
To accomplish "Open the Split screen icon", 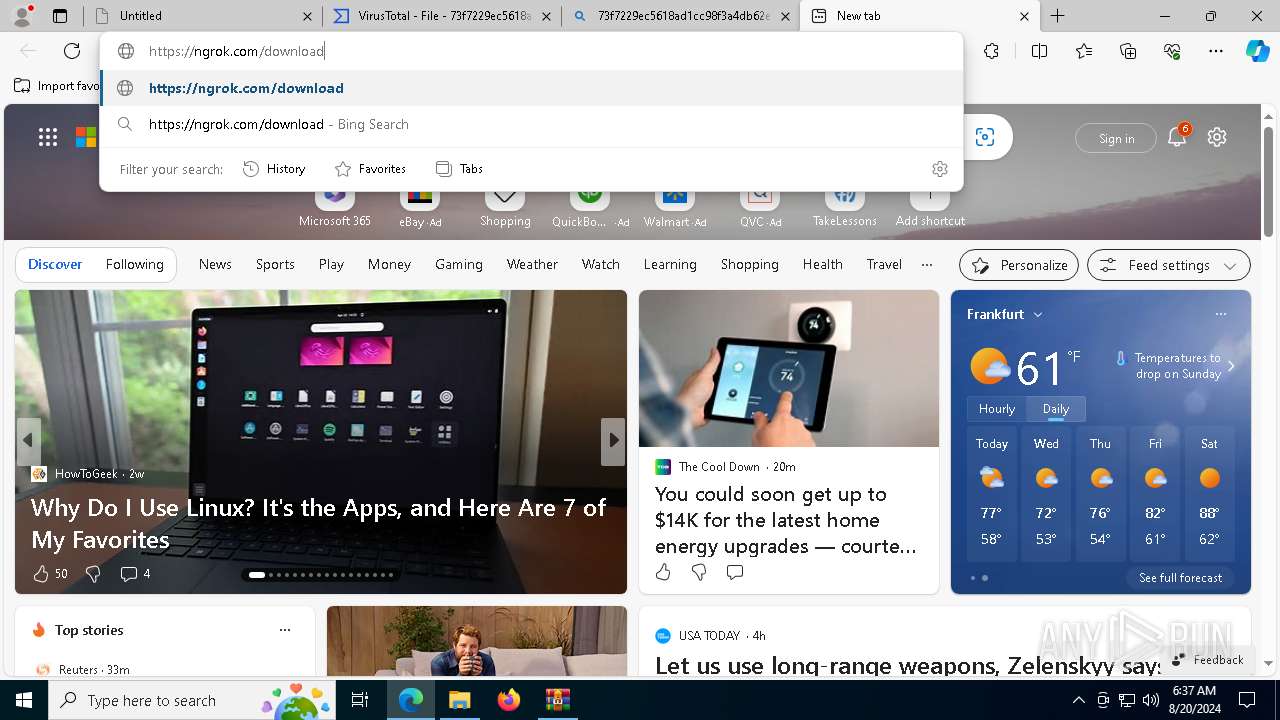I will coord(1039,51).
